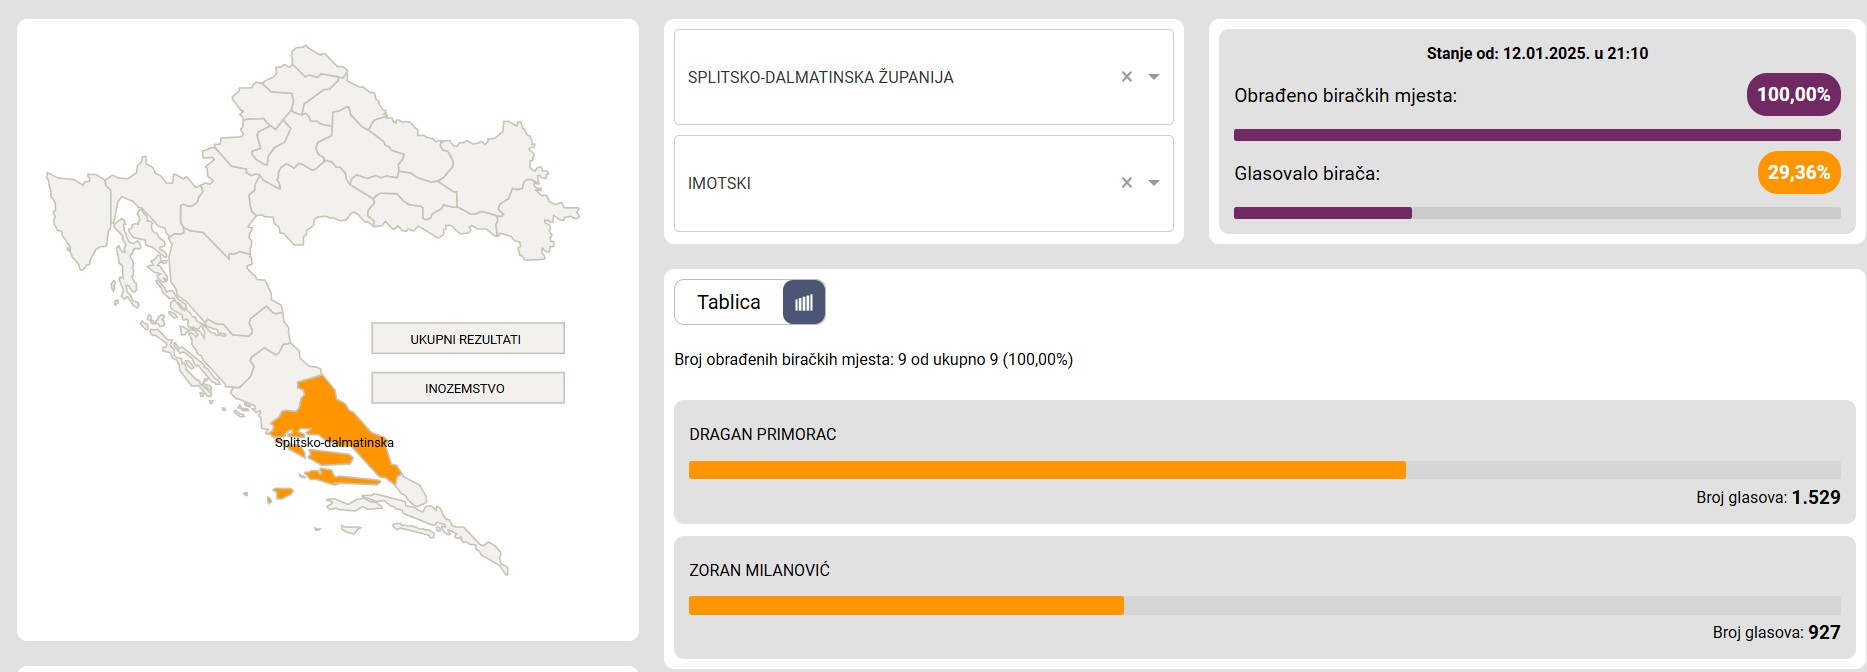
Task: Open the Splitsko-dalmatinska županija combo box
Action: pyautogui.click(x=923, y=77)
